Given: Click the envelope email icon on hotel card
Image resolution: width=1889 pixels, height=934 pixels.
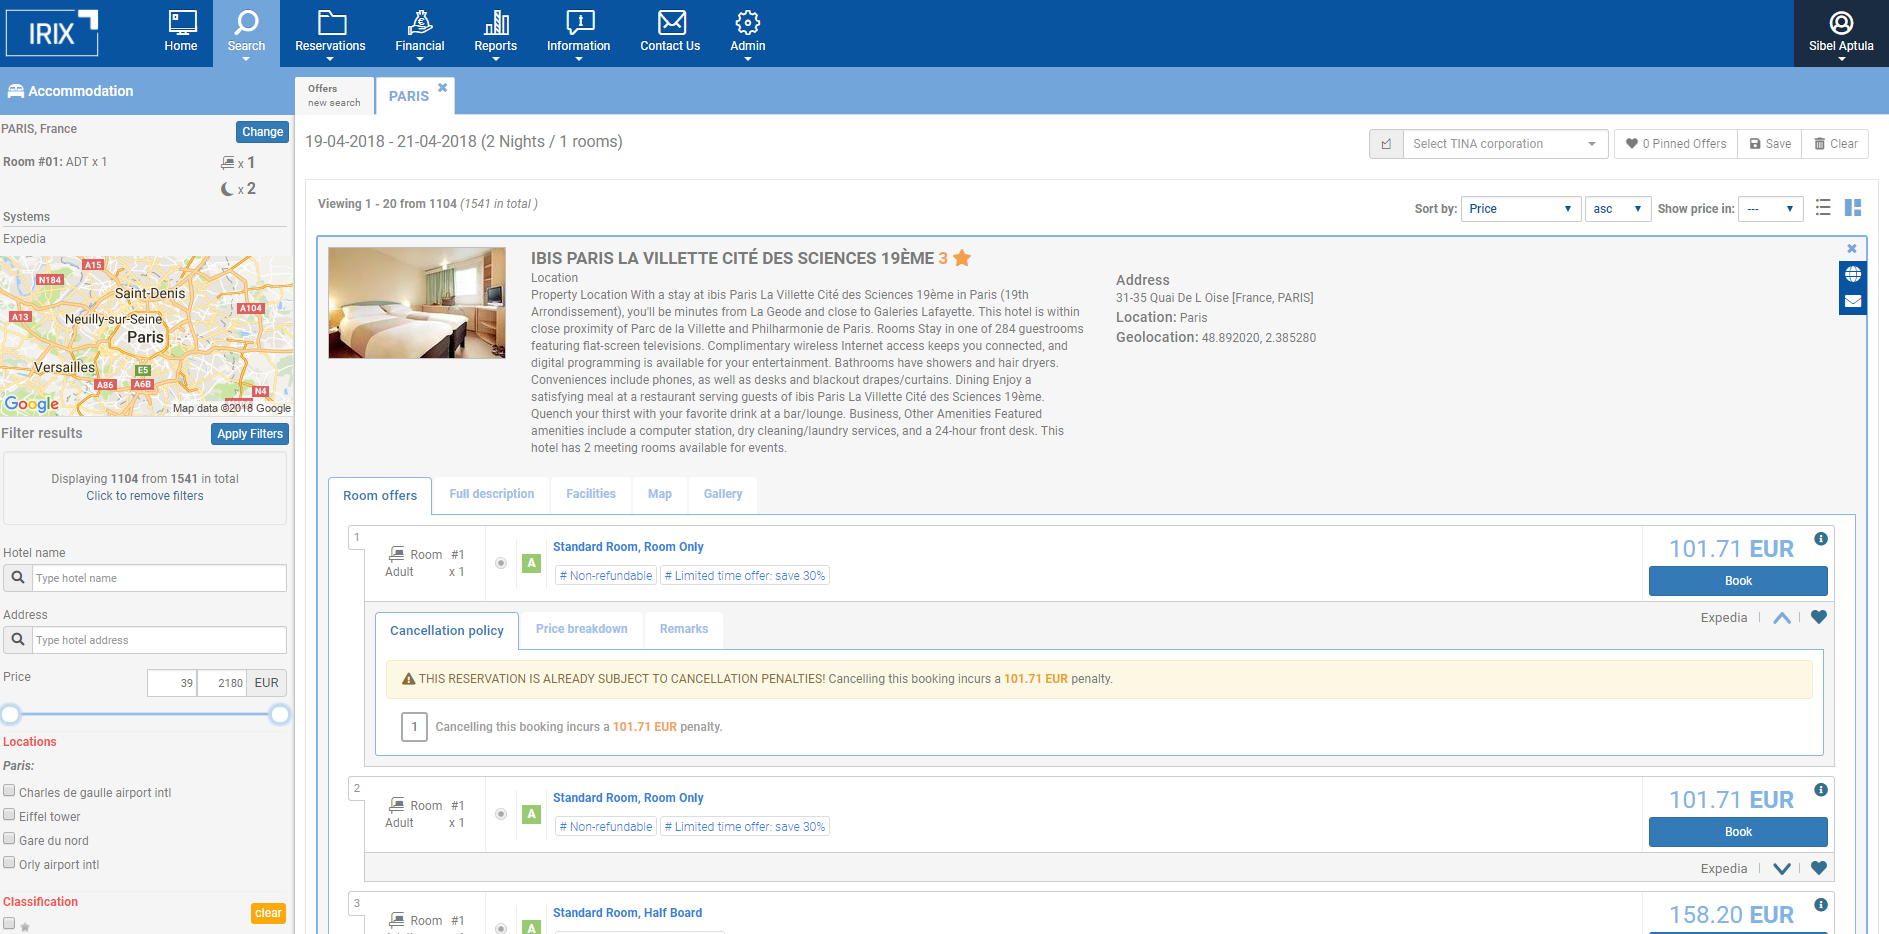Looking at the screenshot, I should click(1852, 301).
